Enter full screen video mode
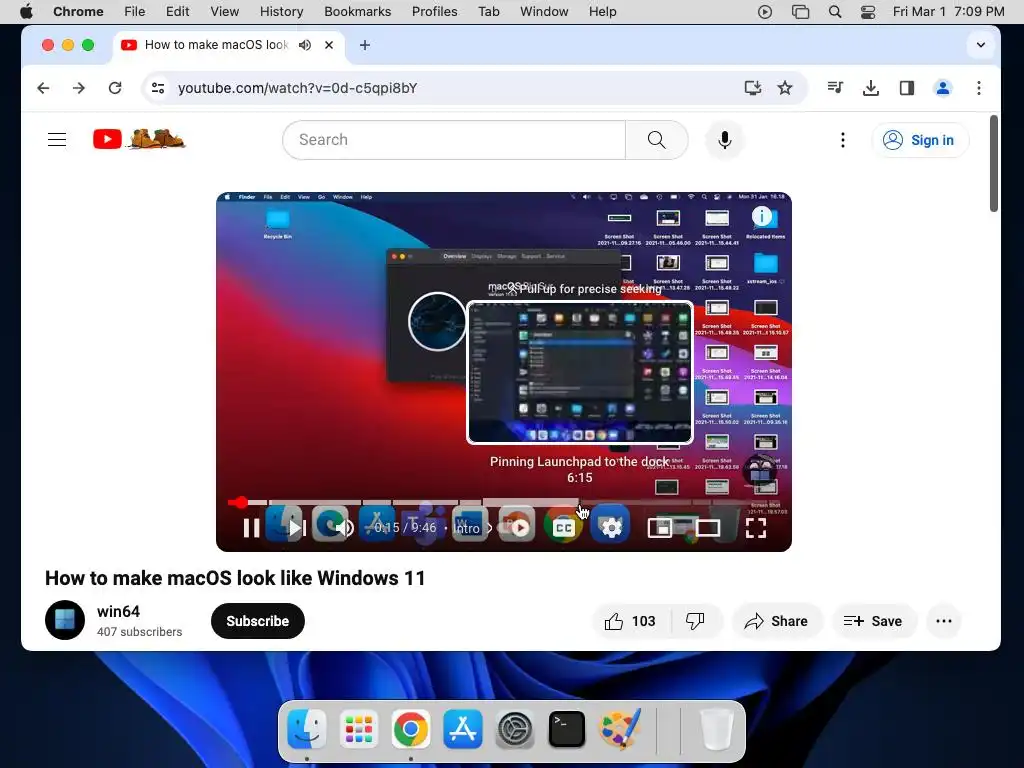 (x=756, y=528)
